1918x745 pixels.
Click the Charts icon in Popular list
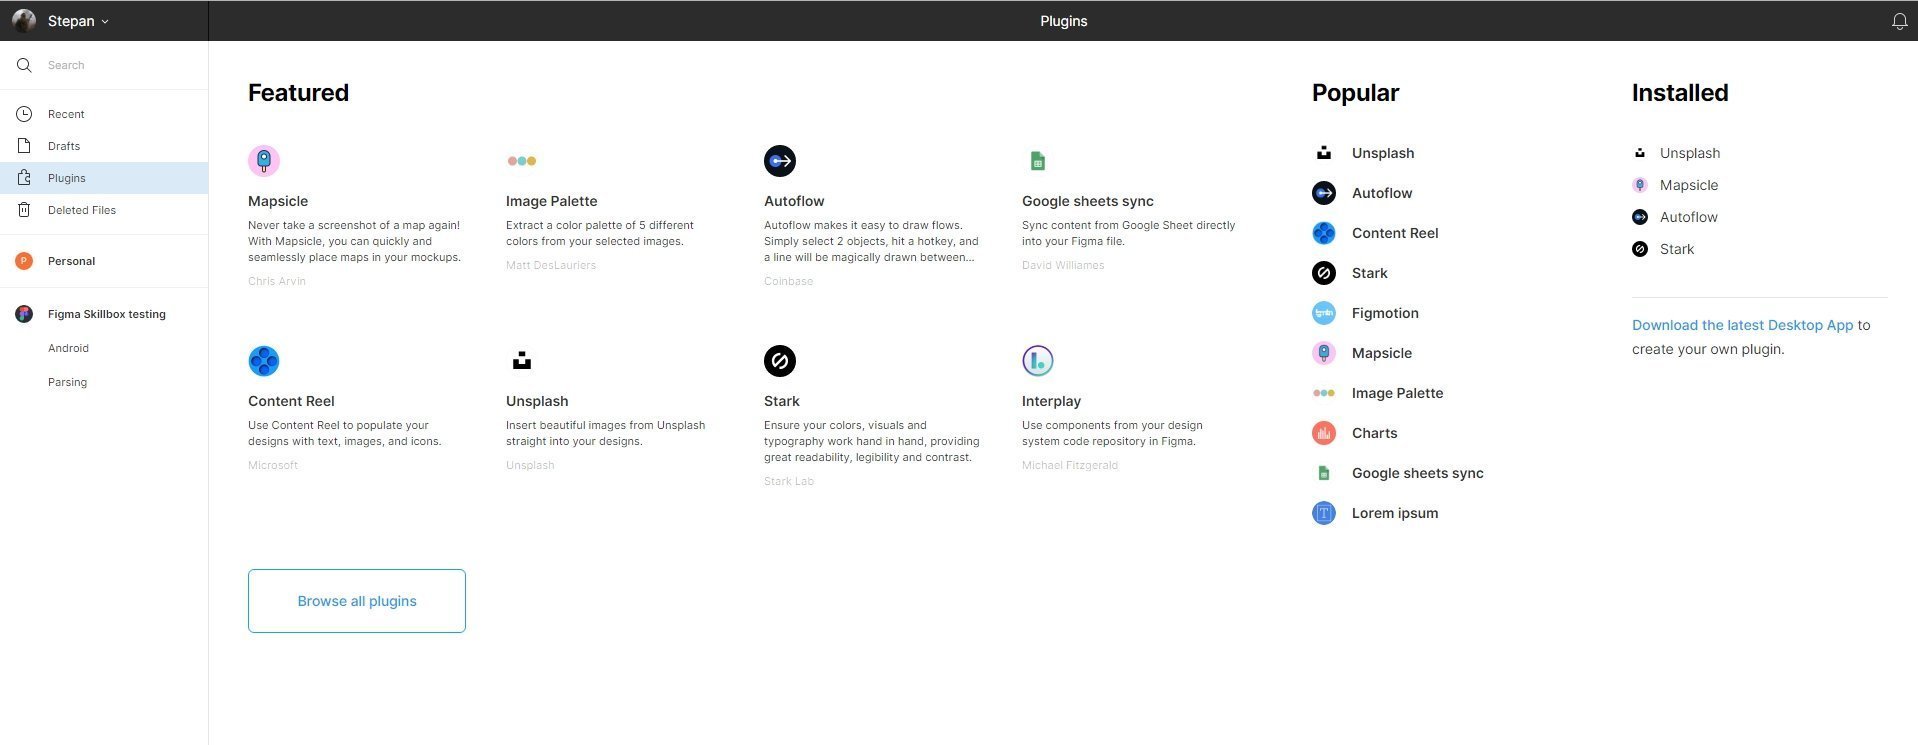[x=1324, y=433]
